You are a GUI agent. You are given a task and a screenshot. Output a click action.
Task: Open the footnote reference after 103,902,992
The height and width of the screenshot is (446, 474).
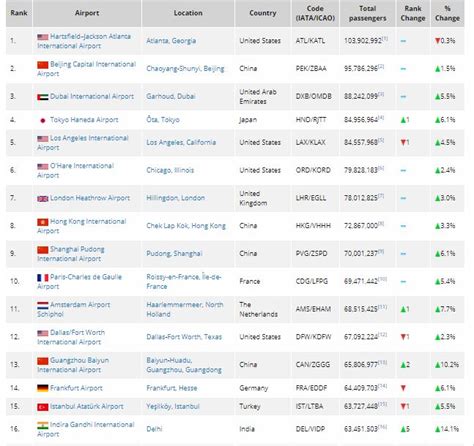tap(385, 39)
